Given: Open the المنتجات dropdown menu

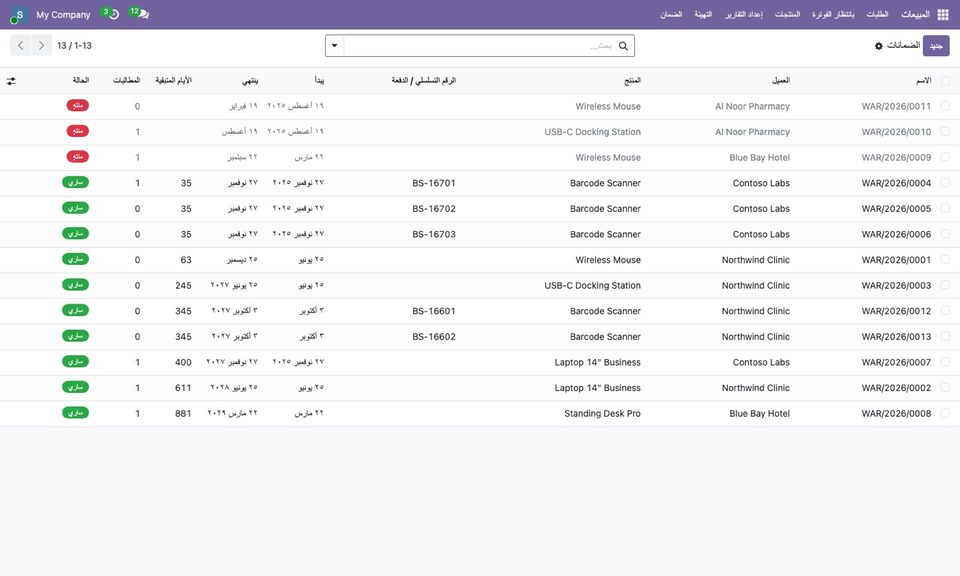Looking at the screenshot, I should pos(787,15).
